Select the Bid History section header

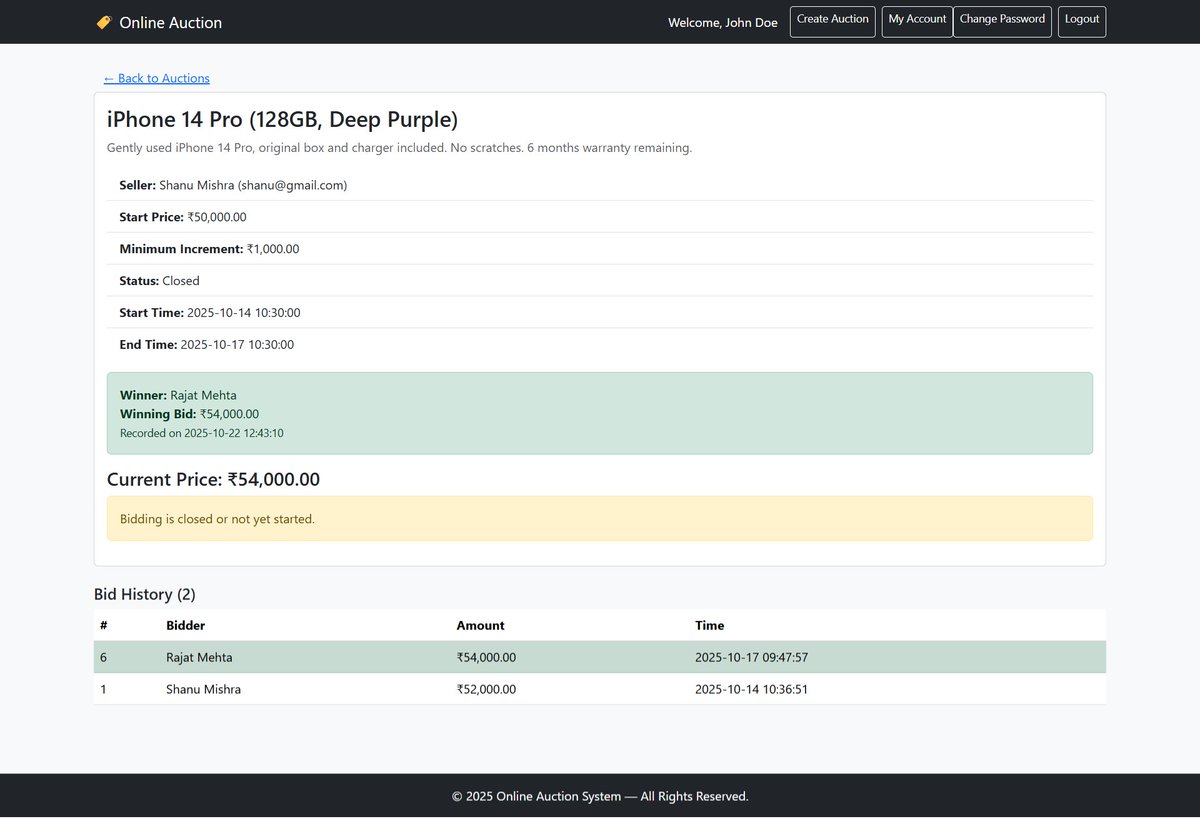click(x=144, y=594)
